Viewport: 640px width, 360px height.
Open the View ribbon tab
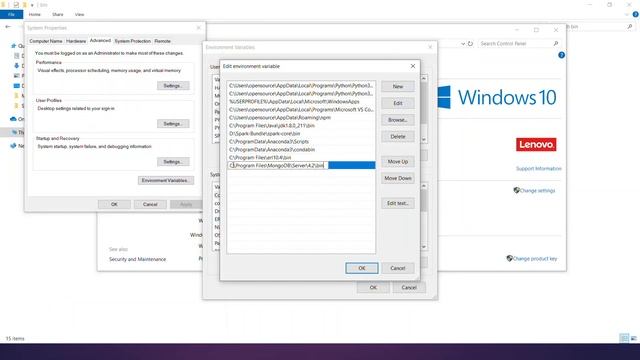(x=79, y=14)
